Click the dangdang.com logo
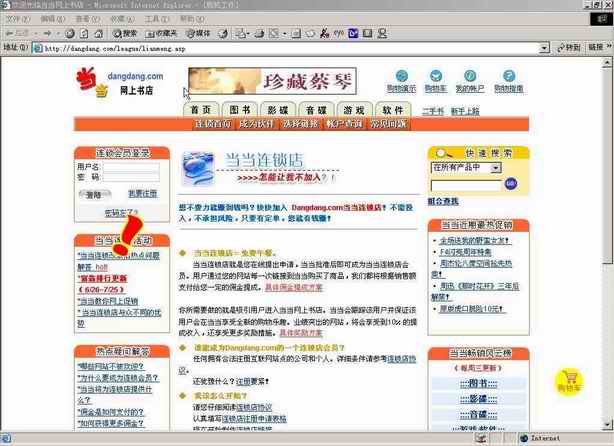 pos(119,82)
